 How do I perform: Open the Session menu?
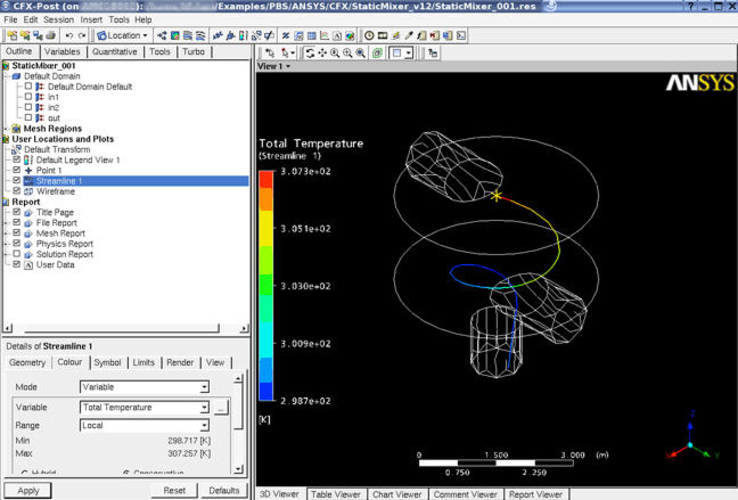(x=58, y=20)
